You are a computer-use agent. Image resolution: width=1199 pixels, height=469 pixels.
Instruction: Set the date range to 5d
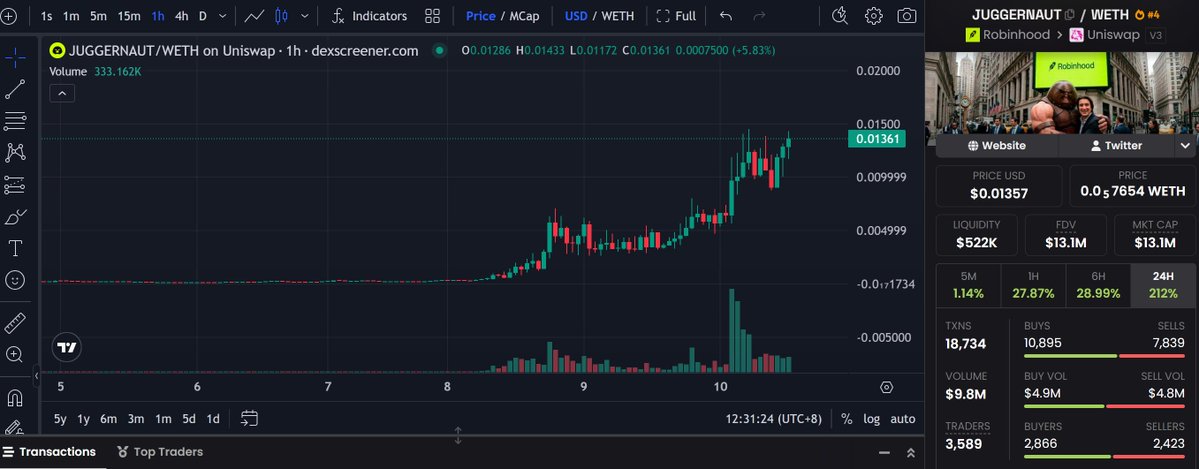click(189, 419)
